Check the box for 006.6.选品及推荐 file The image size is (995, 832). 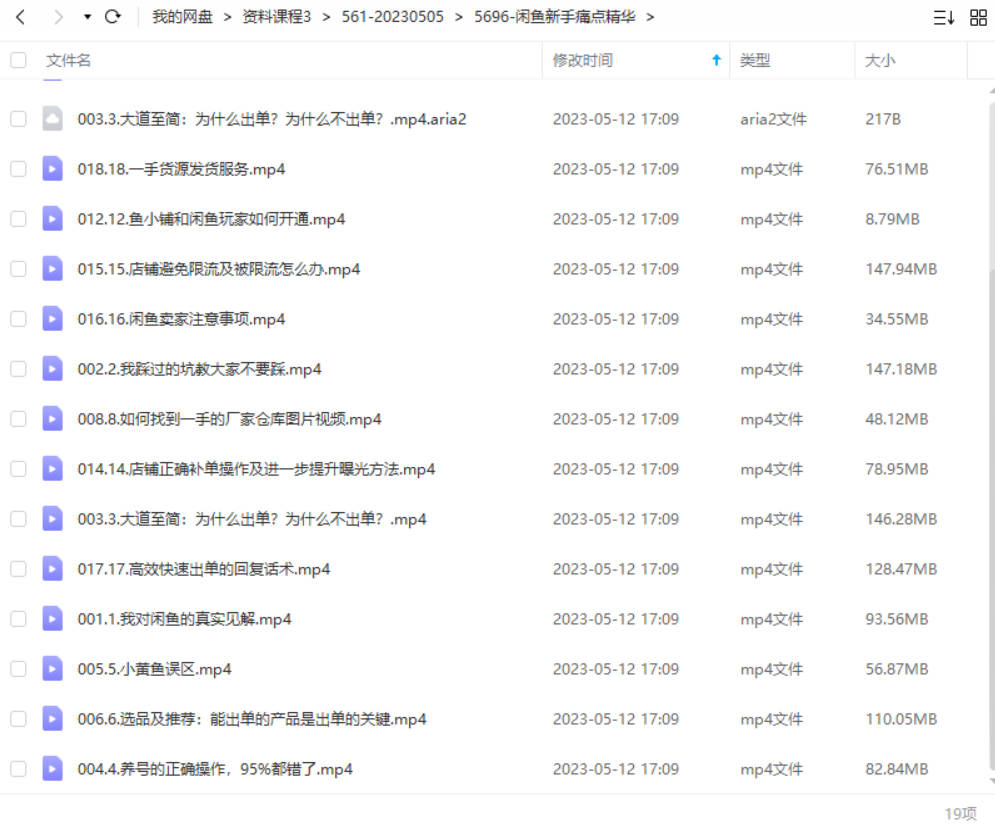point(18,719)
